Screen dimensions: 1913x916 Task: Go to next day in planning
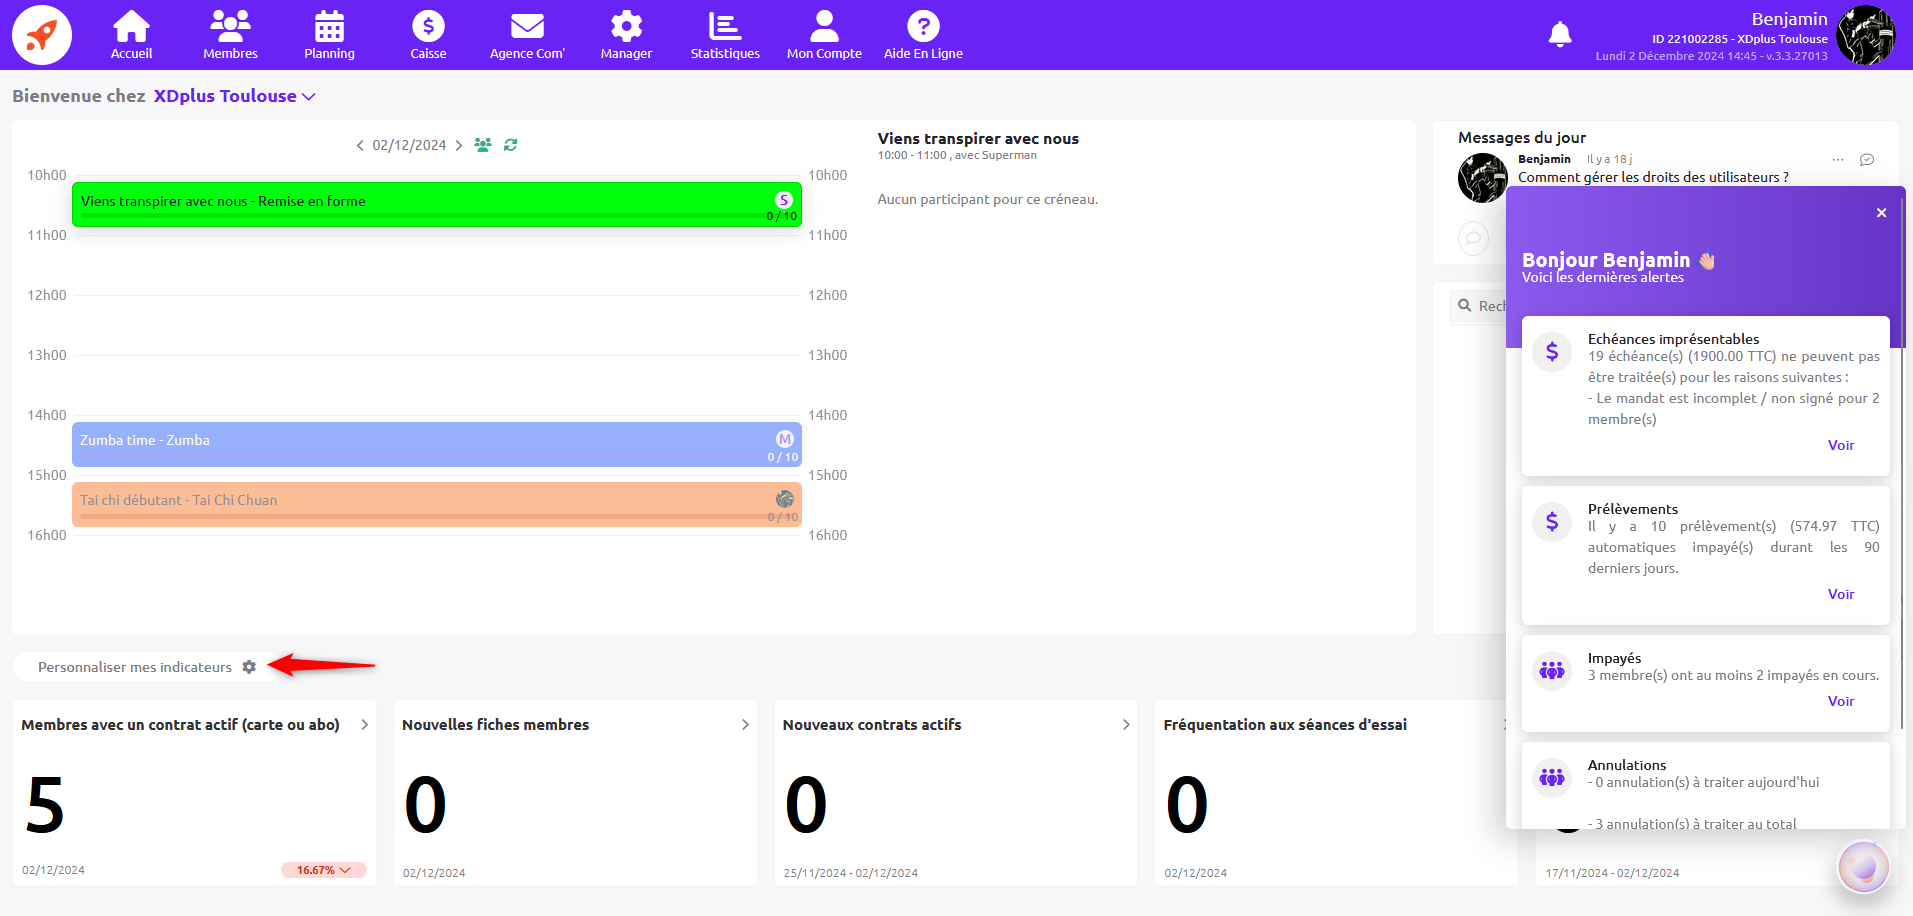(x=459, y=146)
